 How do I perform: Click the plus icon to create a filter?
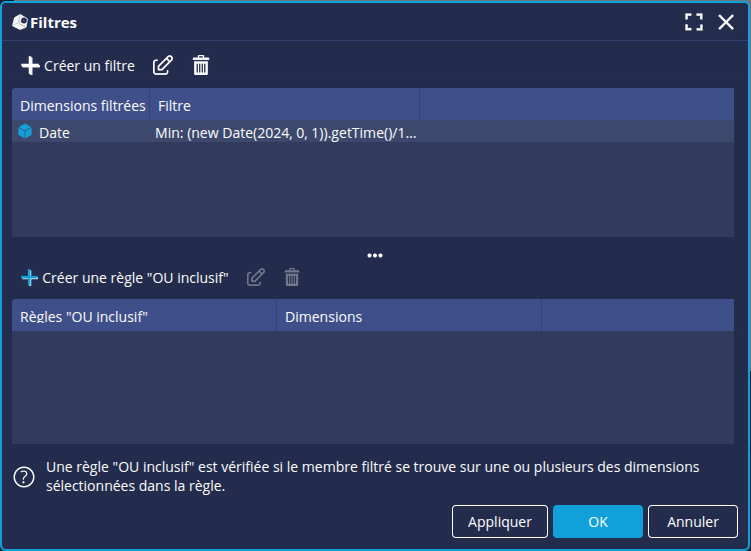coord(31,66)
